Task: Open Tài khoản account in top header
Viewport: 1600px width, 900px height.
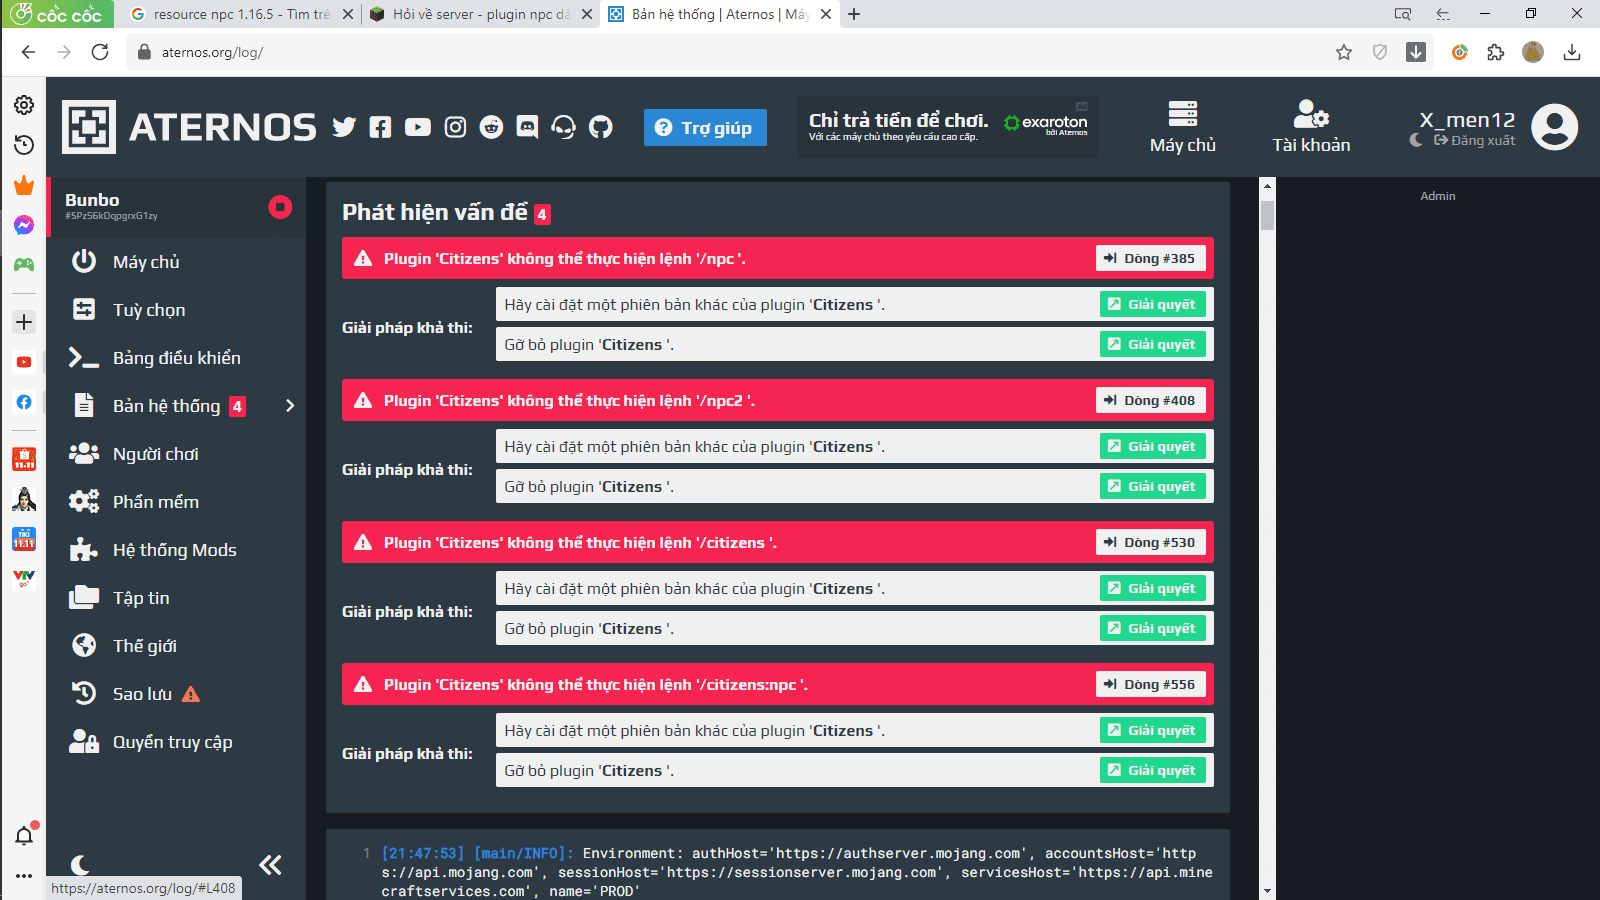Action: pyautogui.click(x=1311, y=127)
